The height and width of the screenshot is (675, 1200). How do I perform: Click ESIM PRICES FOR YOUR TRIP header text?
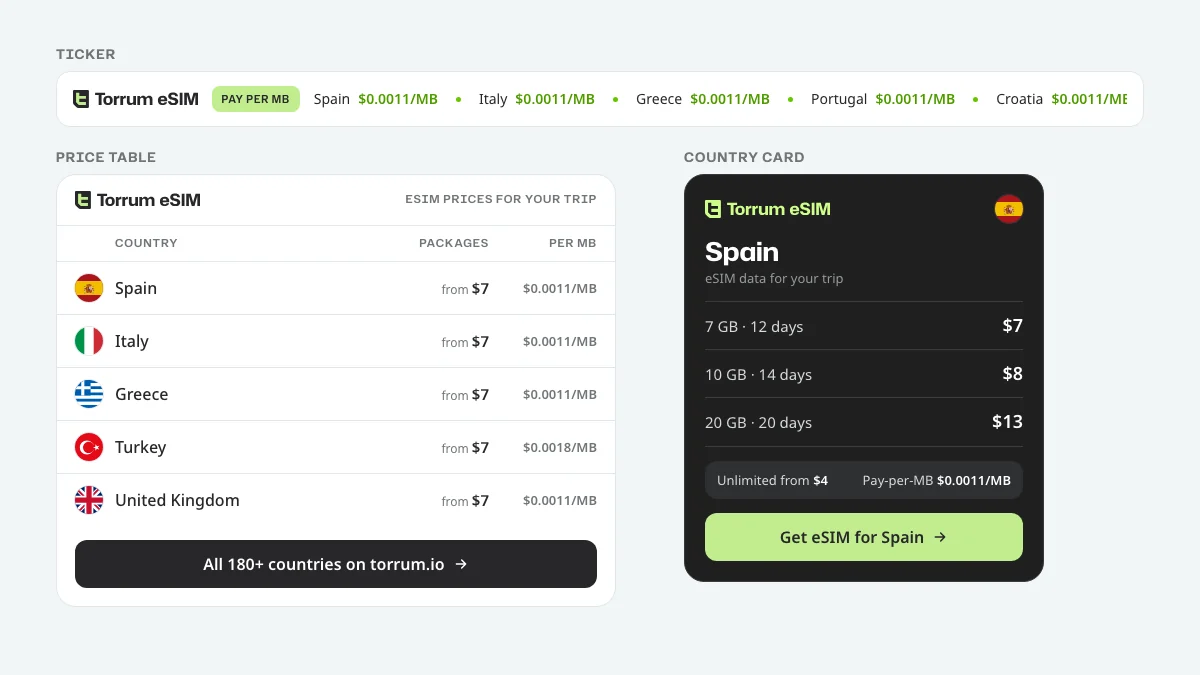click(501, 199)
